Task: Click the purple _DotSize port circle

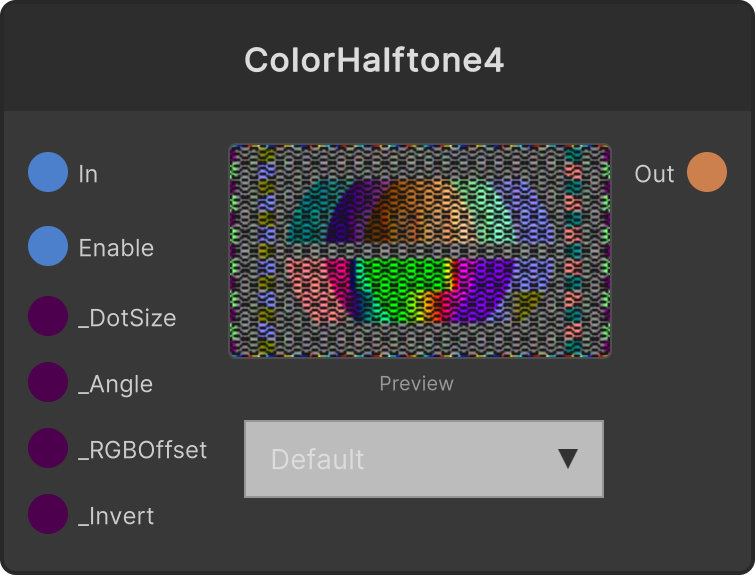Action: [48, 316]
